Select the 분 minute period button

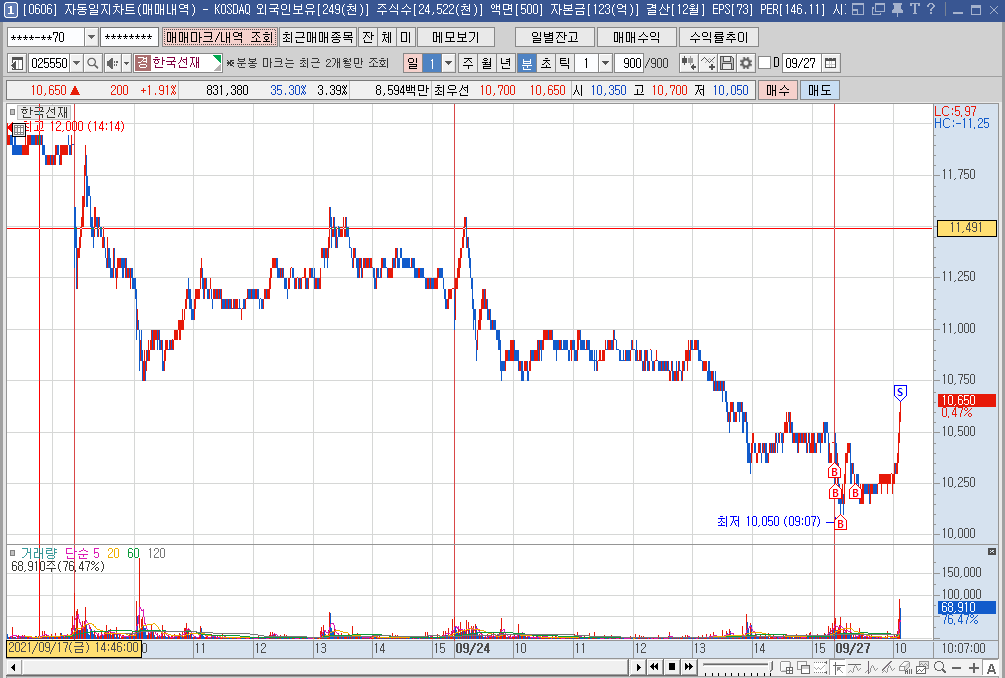click(526, 63)
